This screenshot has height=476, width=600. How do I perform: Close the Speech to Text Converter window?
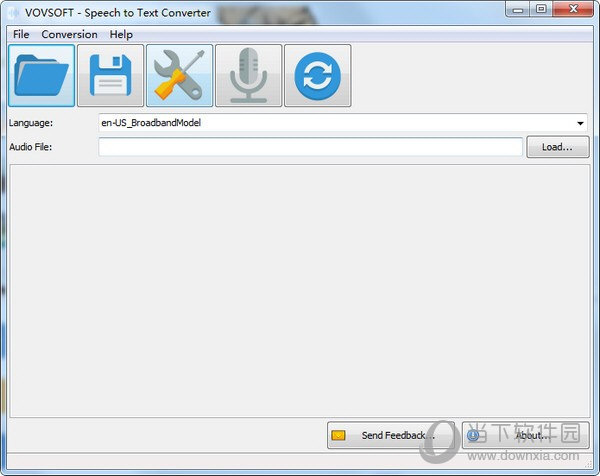pyautogui.click(x=573, y=10)
